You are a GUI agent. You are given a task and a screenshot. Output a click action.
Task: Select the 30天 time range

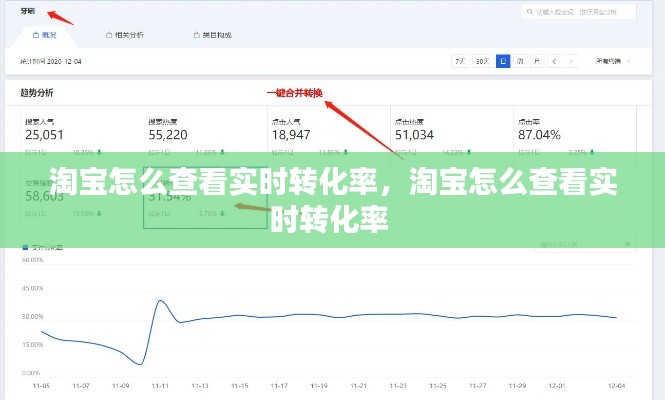[483, 61]
